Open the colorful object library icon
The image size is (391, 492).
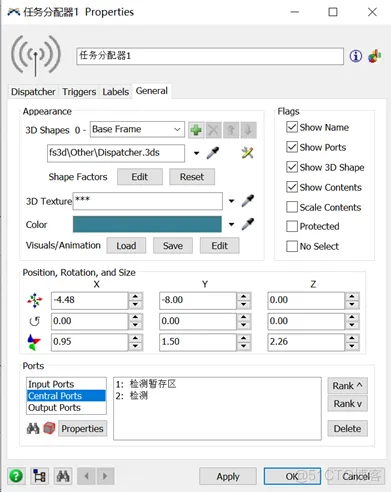pyautogui.click(x=375, y=56)
